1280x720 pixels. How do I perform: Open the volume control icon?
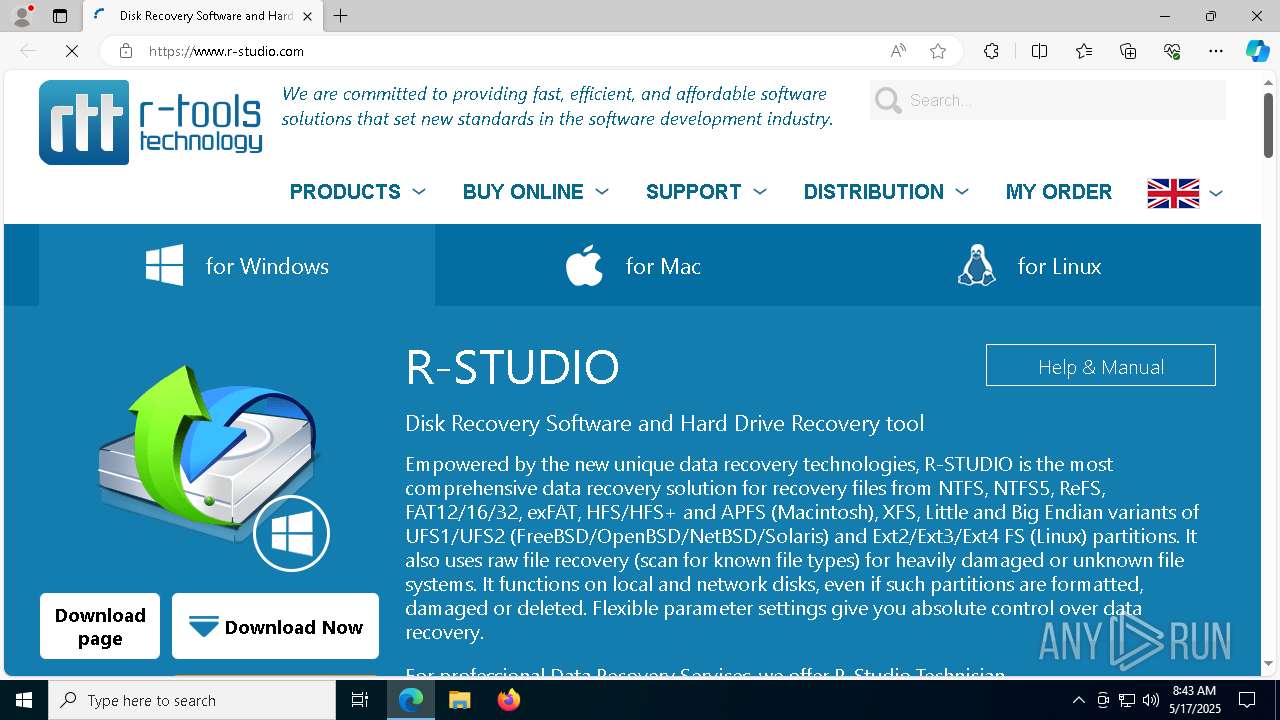pos(1151,700)
